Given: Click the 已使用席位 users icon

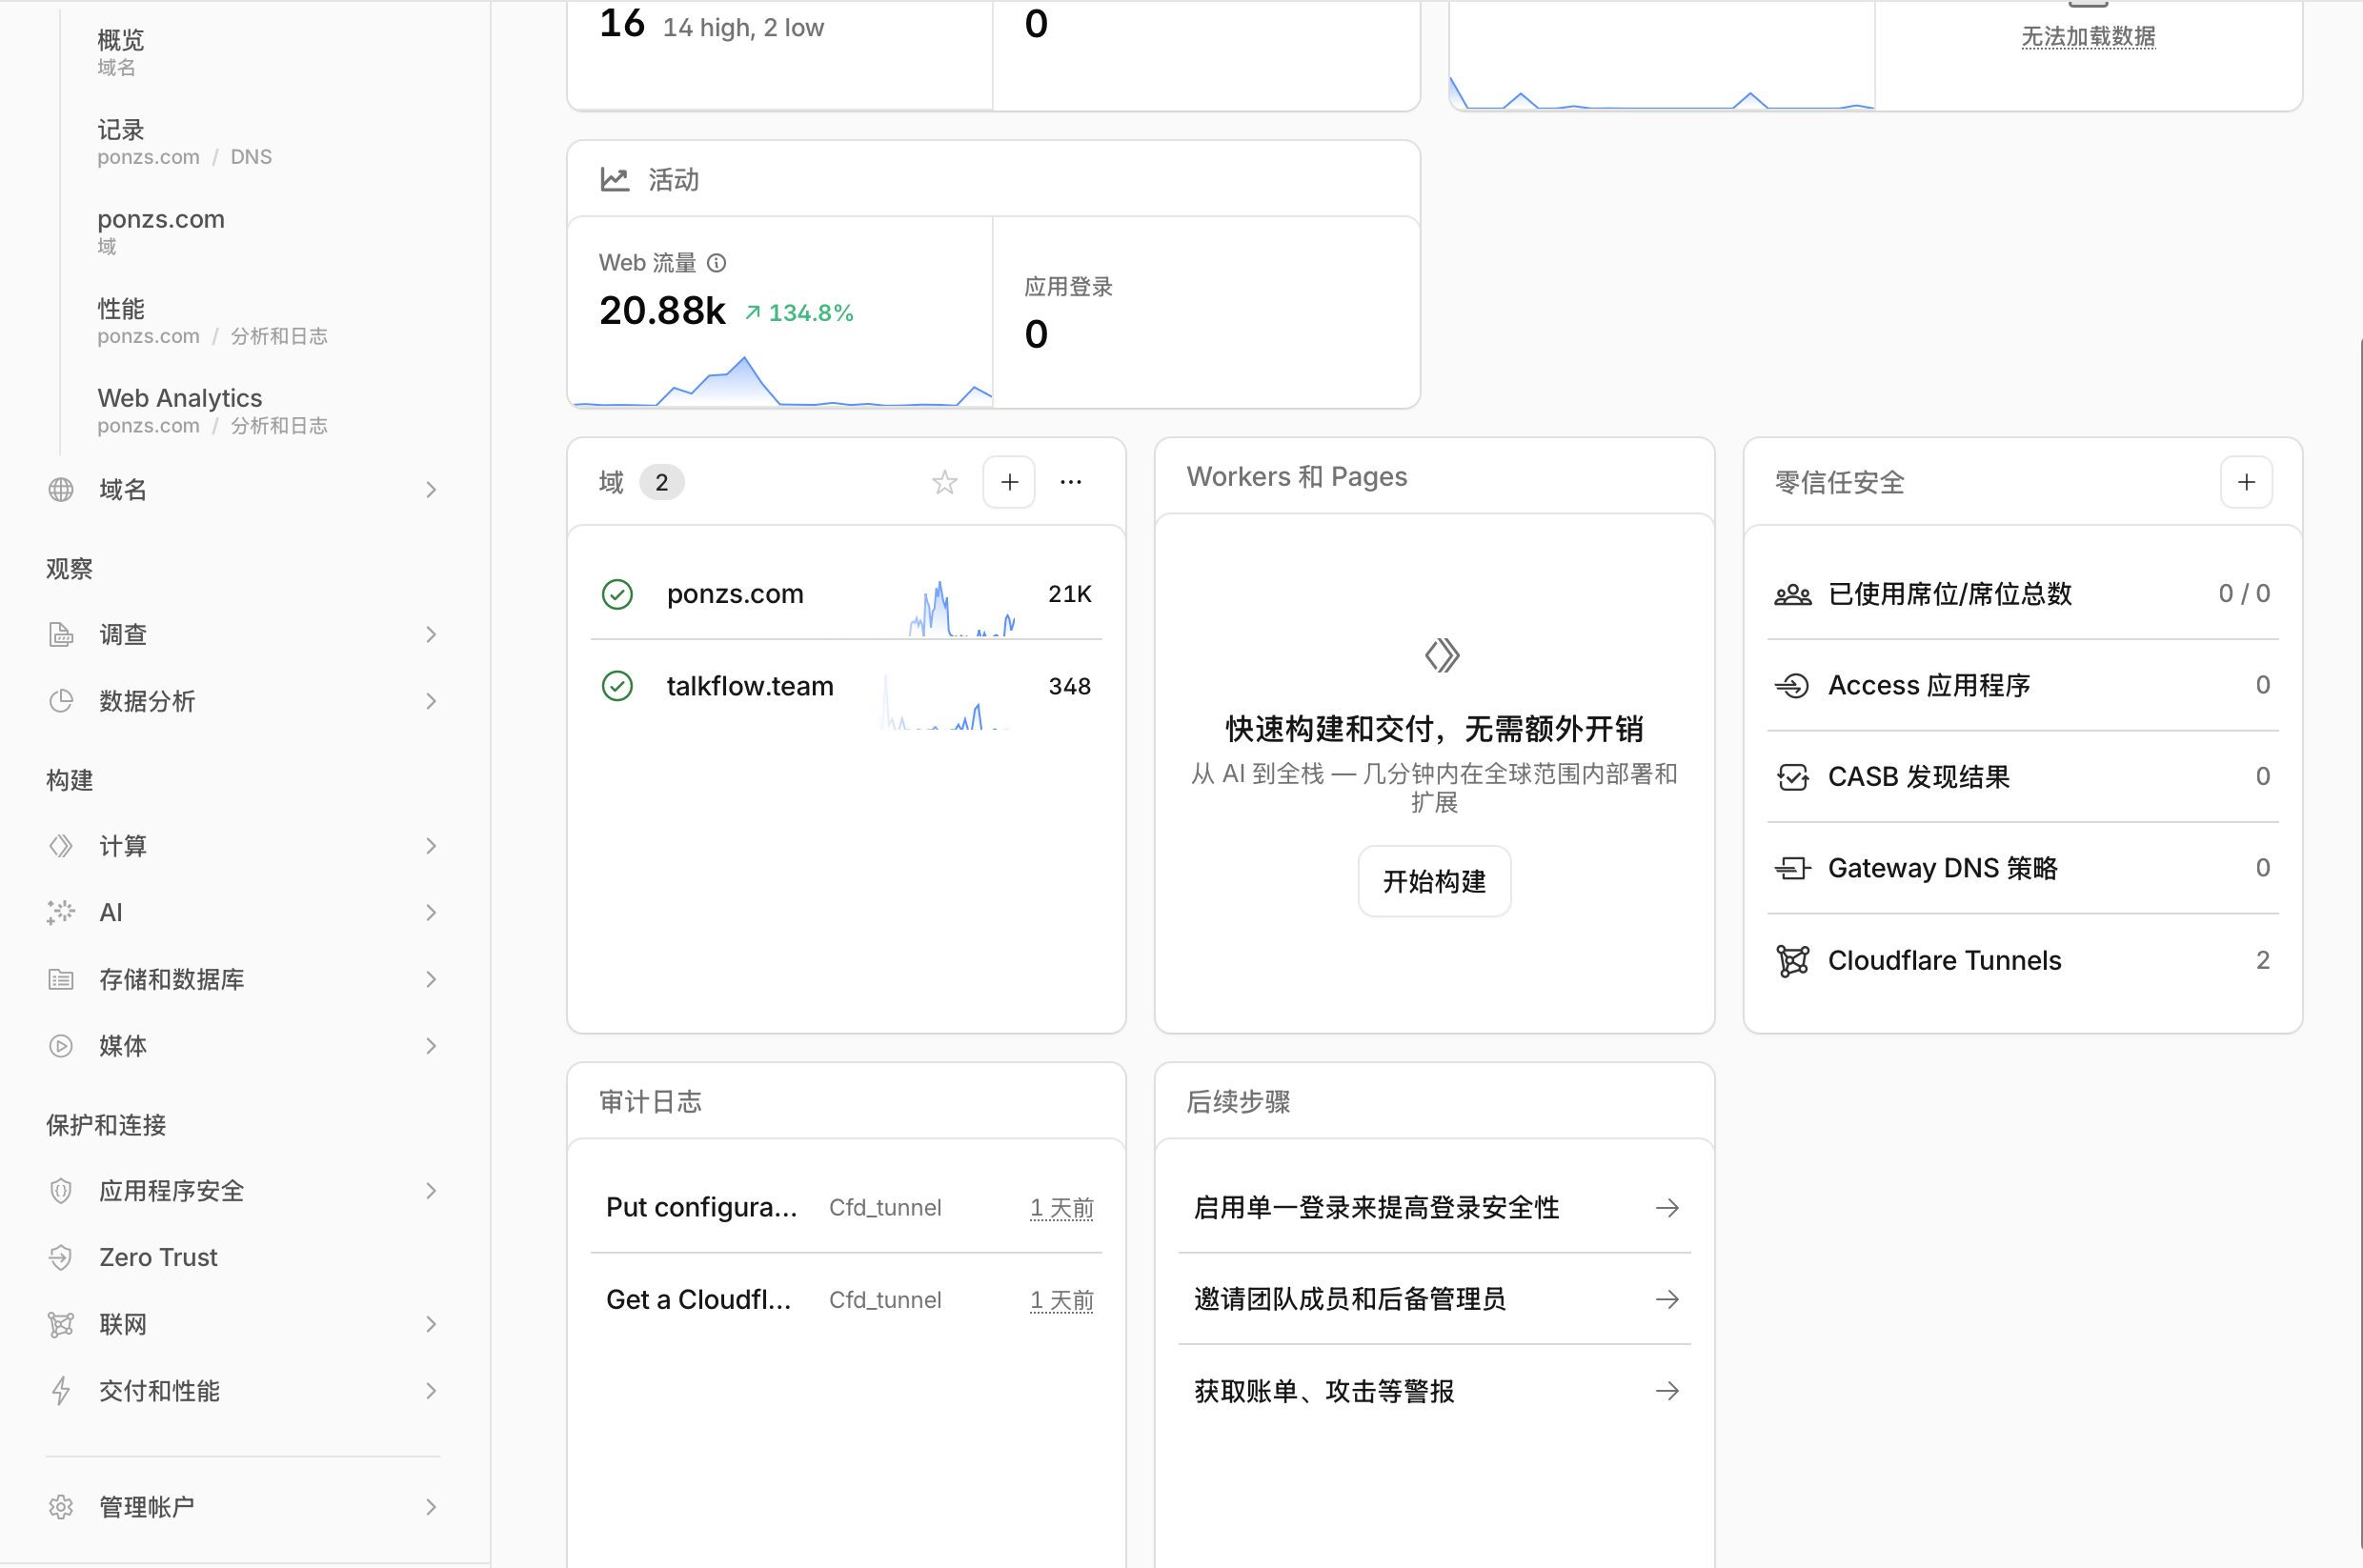Looking at the screenshot, I should [x=1792, y=595].
